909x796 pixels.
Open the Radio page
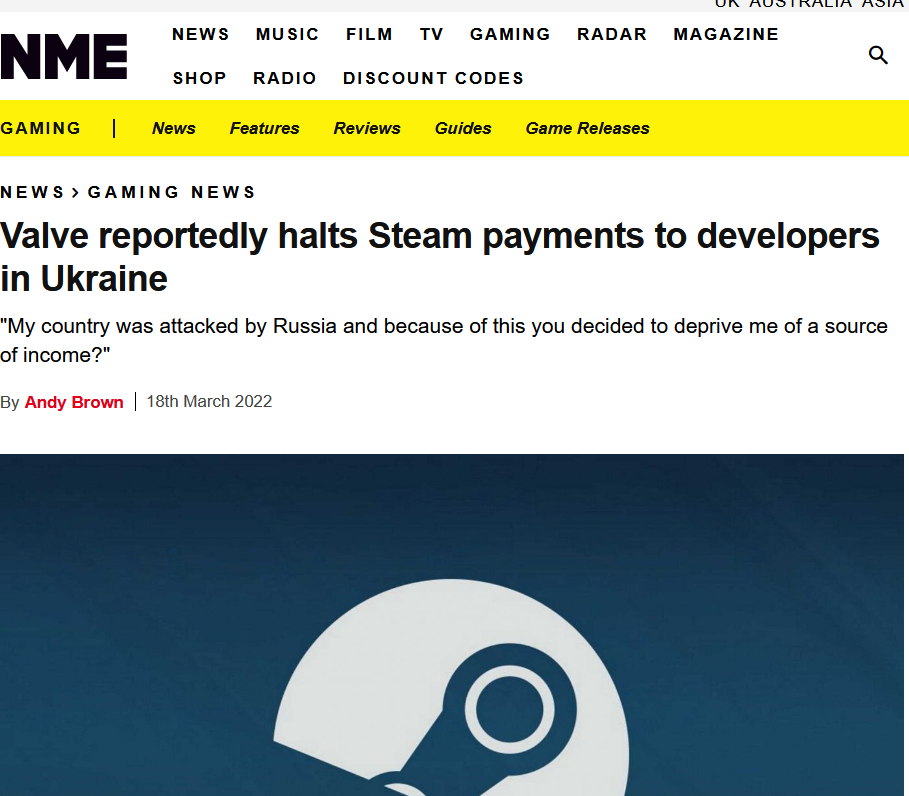(284, 78)
